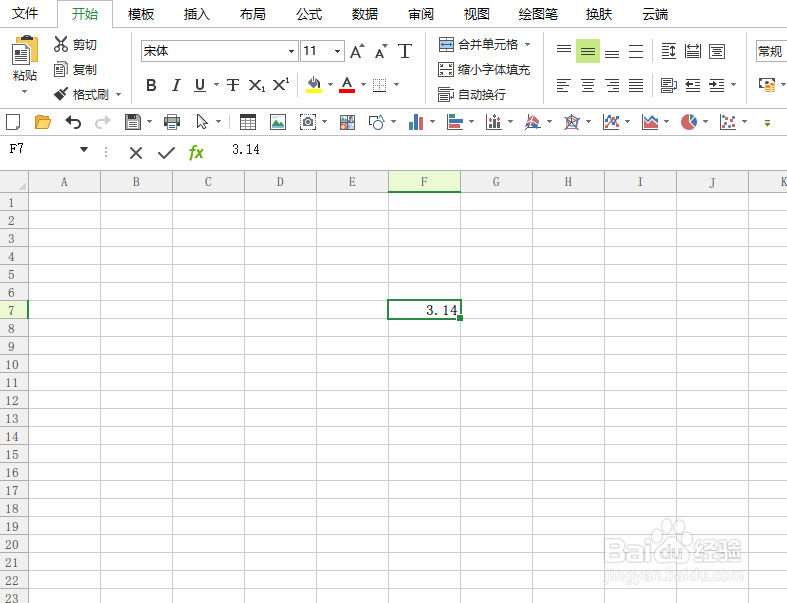Open font color dropdown arrow

click(x=363, y=84)
